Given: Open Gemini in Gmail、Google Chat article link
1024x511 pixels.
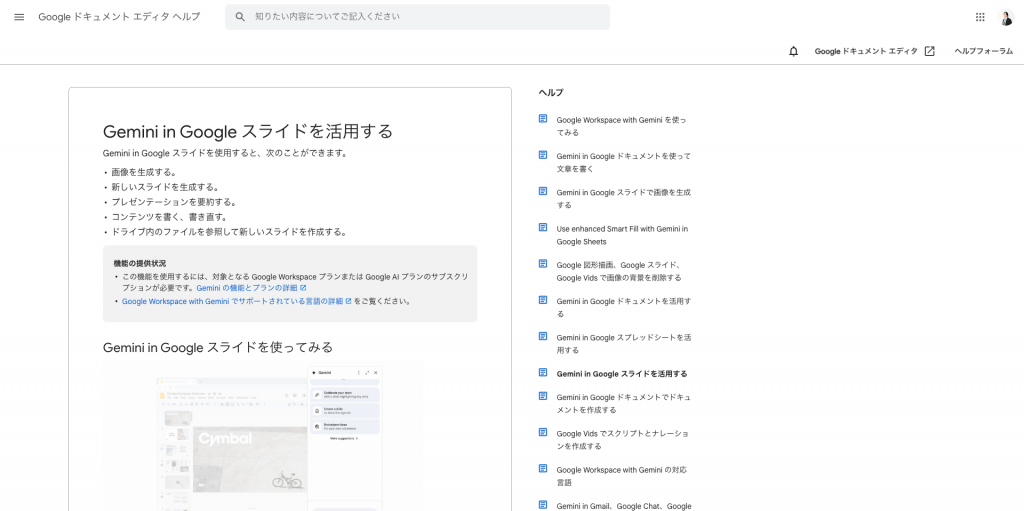Looking at the screenshot, I should pyautogui.click(x=624, y=506).
